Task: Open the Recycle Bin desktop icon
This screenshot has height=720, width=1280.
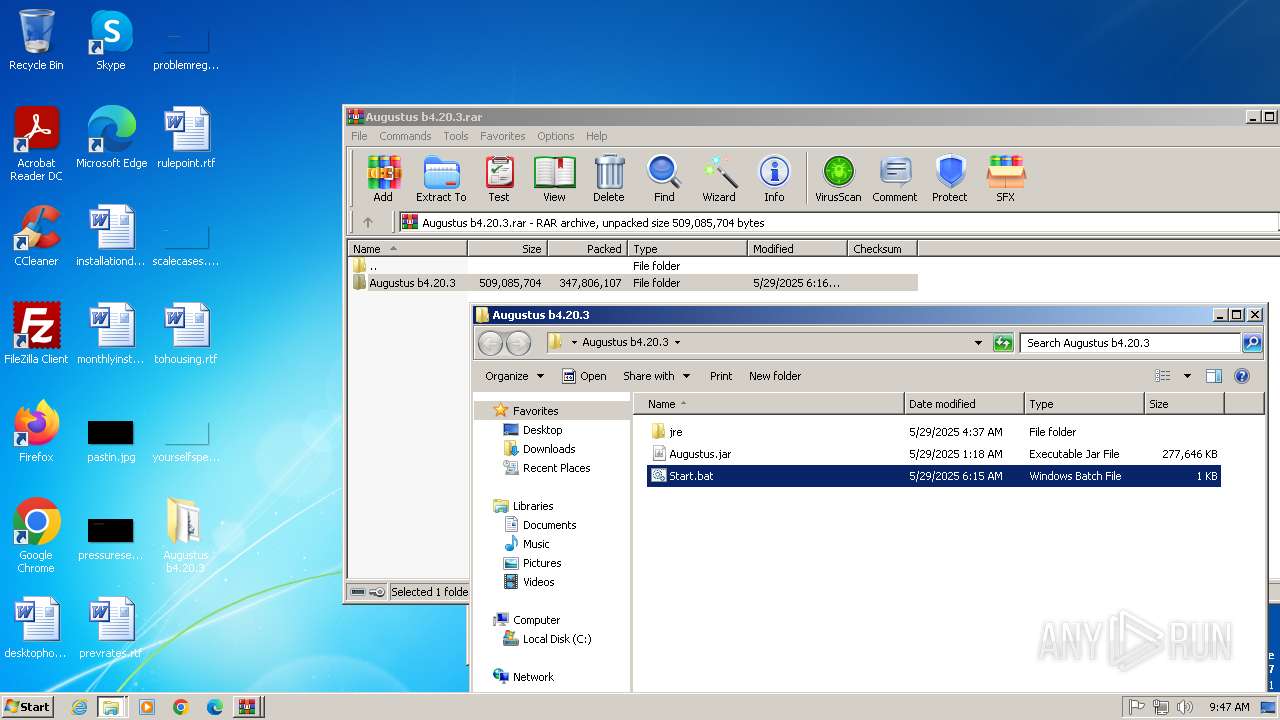Action: 36,41
